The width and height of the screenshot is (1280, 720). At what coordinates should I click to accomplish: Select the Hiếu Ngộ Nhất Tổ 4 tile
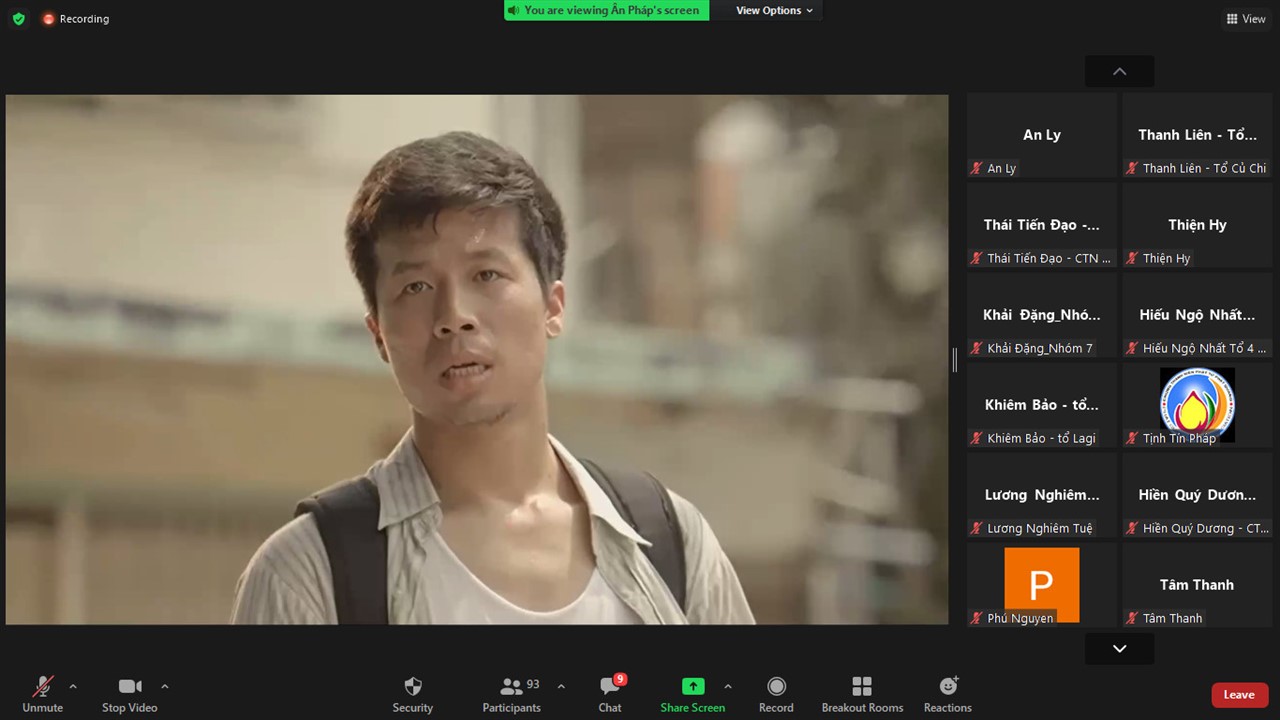(1197, 315)
